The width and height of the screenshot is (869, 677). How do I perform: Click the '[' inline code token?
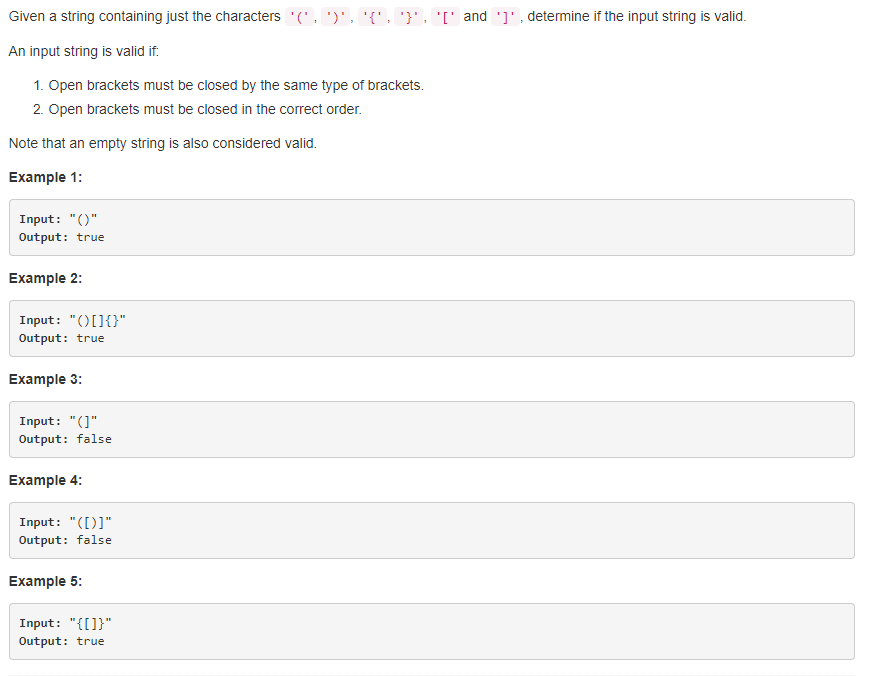pos(446,17)
